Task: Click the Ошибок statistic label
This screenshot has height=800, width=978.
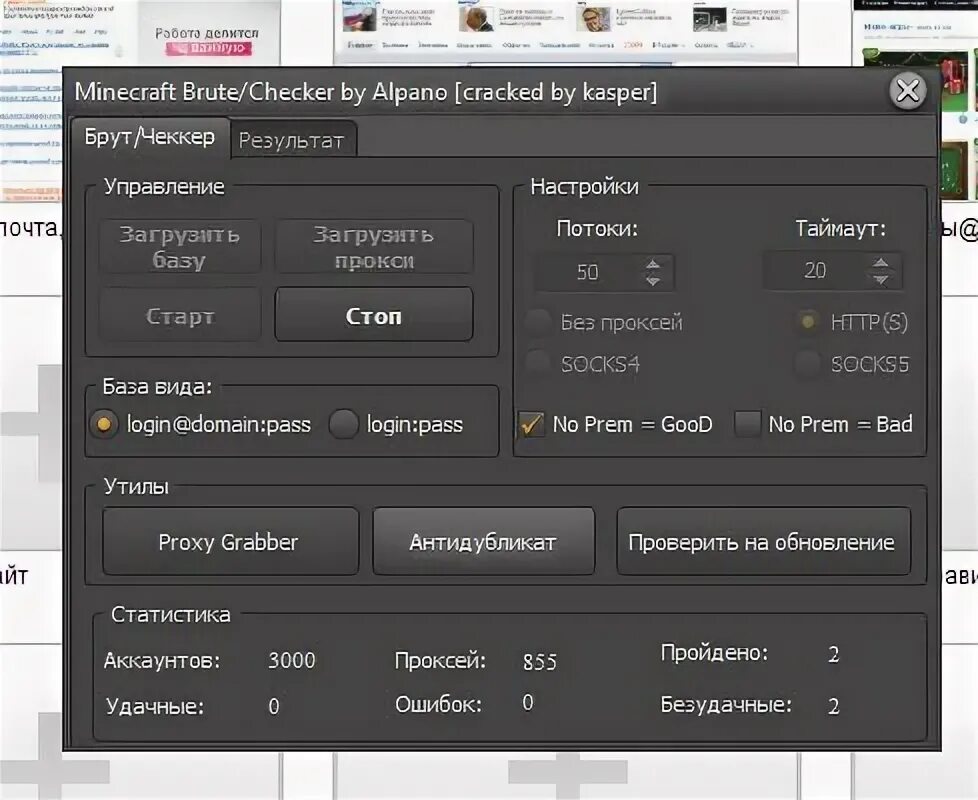Action: [x=438, y=705]
